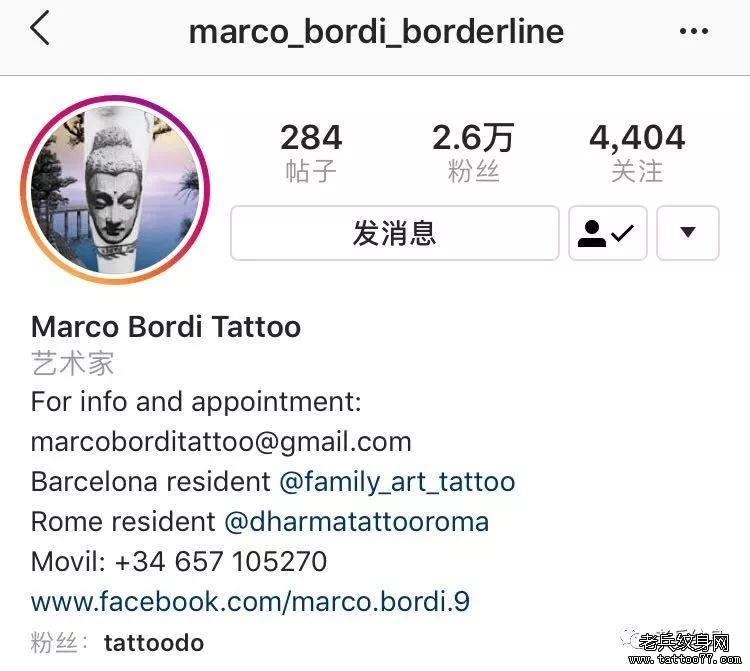Tap the marcoborditattoo@gmail.com email text

coord(221,442)
